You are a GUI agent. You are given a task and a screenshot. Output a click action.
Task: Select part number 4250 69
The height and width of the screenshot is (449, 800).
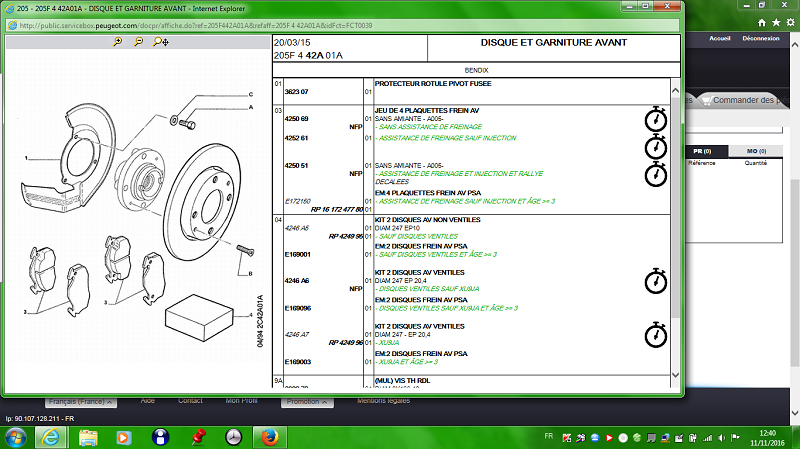[x=296, y=119]
